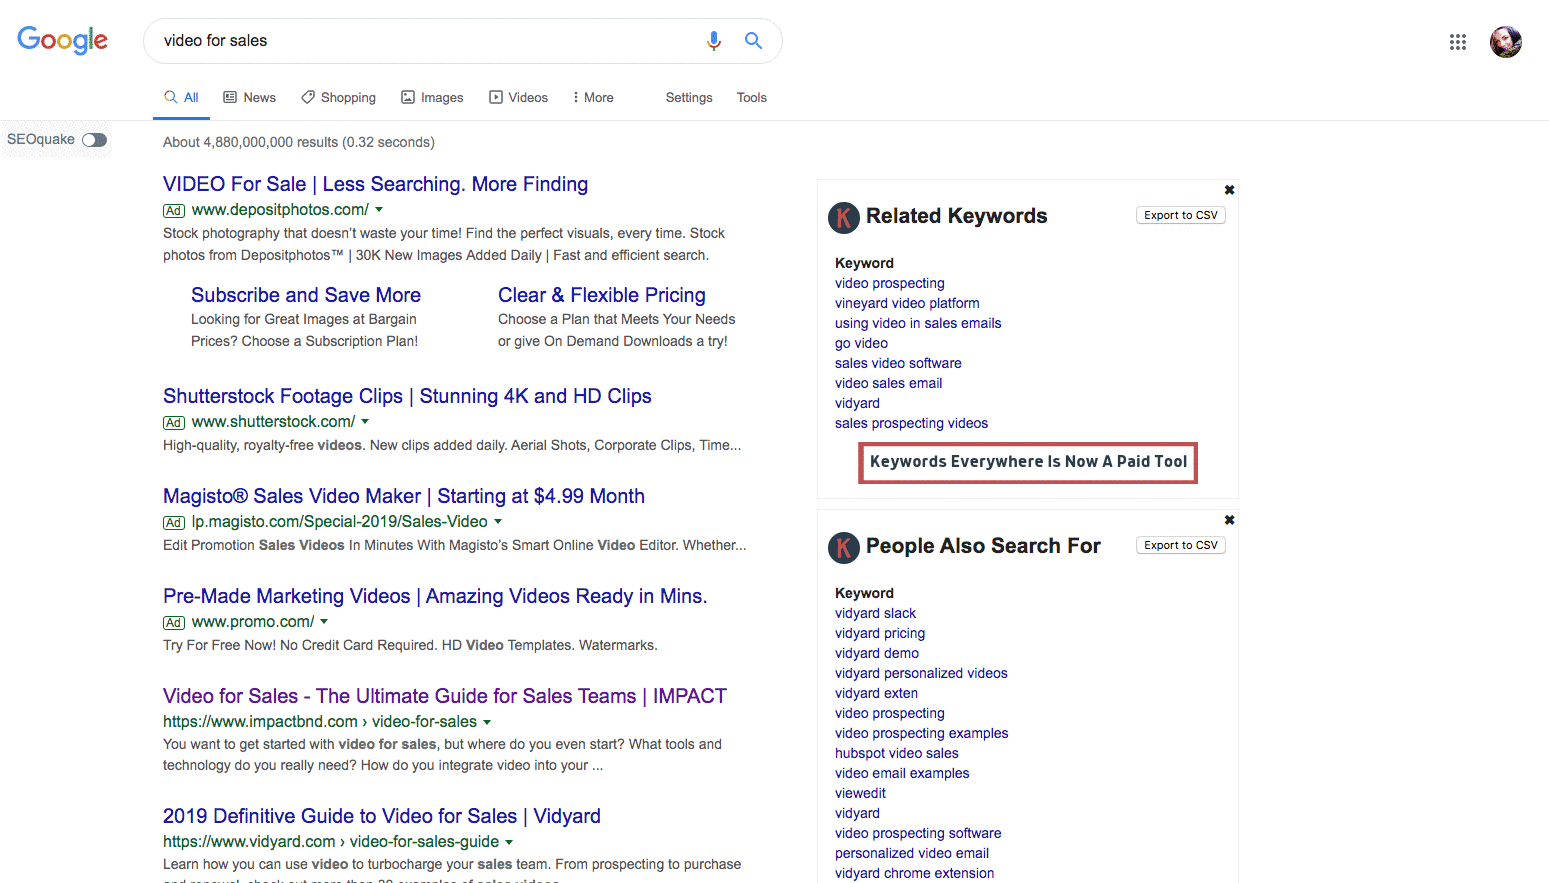Open the Google account avatar menu
Image resolution: width=1549 pixels, height=883 pixels.
(x=1506, y=42)
